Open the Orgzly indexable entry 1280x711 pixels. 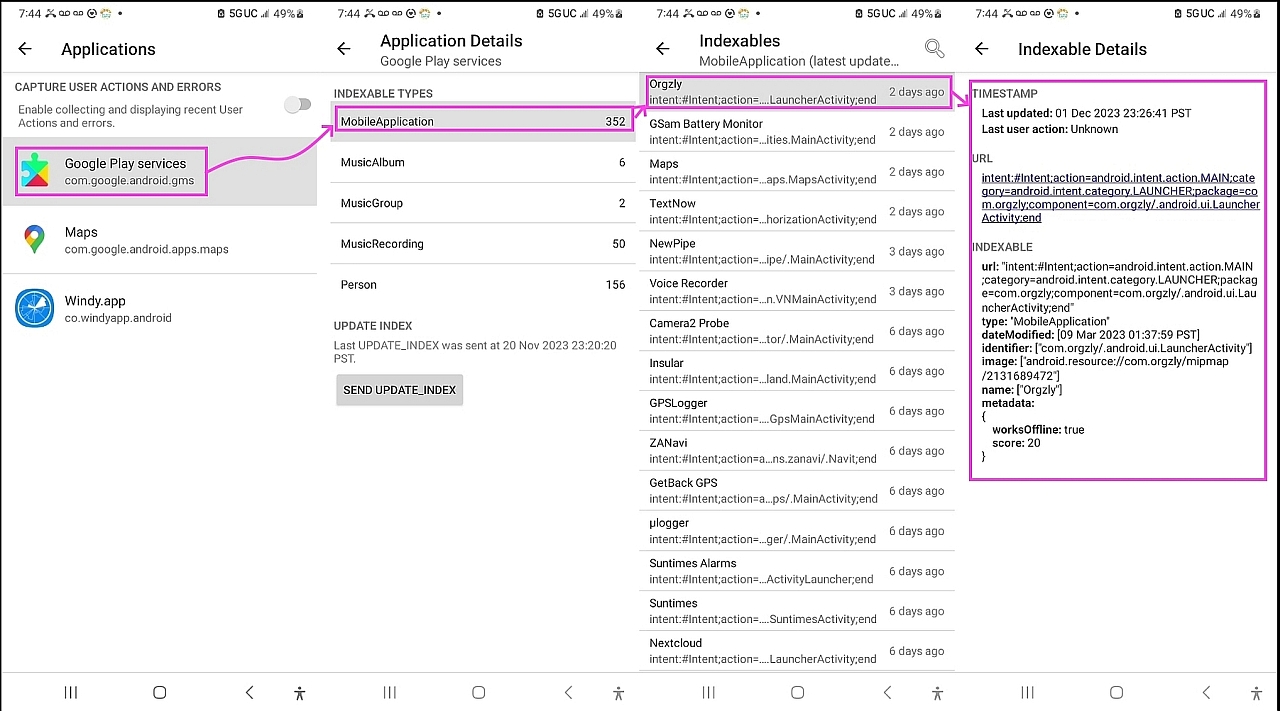tap(797, 92)
